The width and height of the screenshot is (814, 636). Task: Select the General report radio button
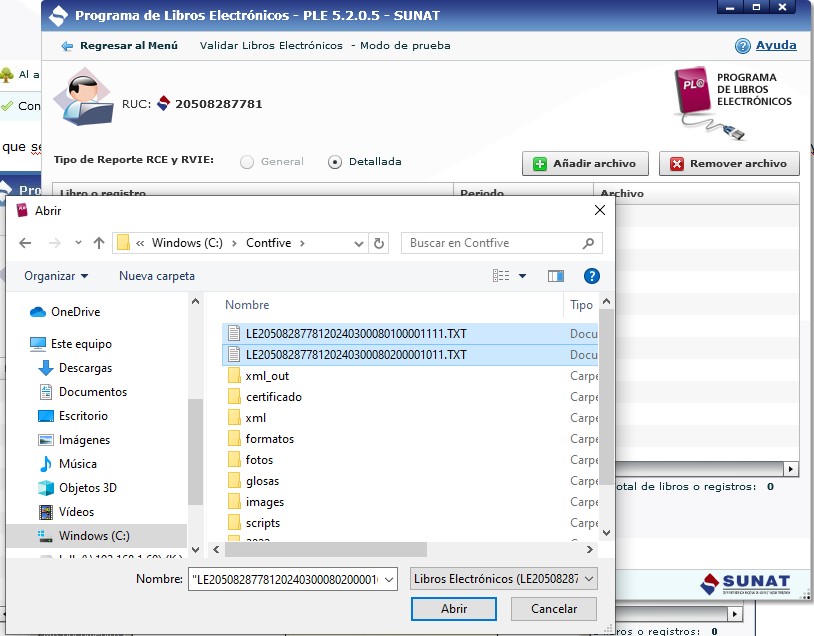(246, 162)
